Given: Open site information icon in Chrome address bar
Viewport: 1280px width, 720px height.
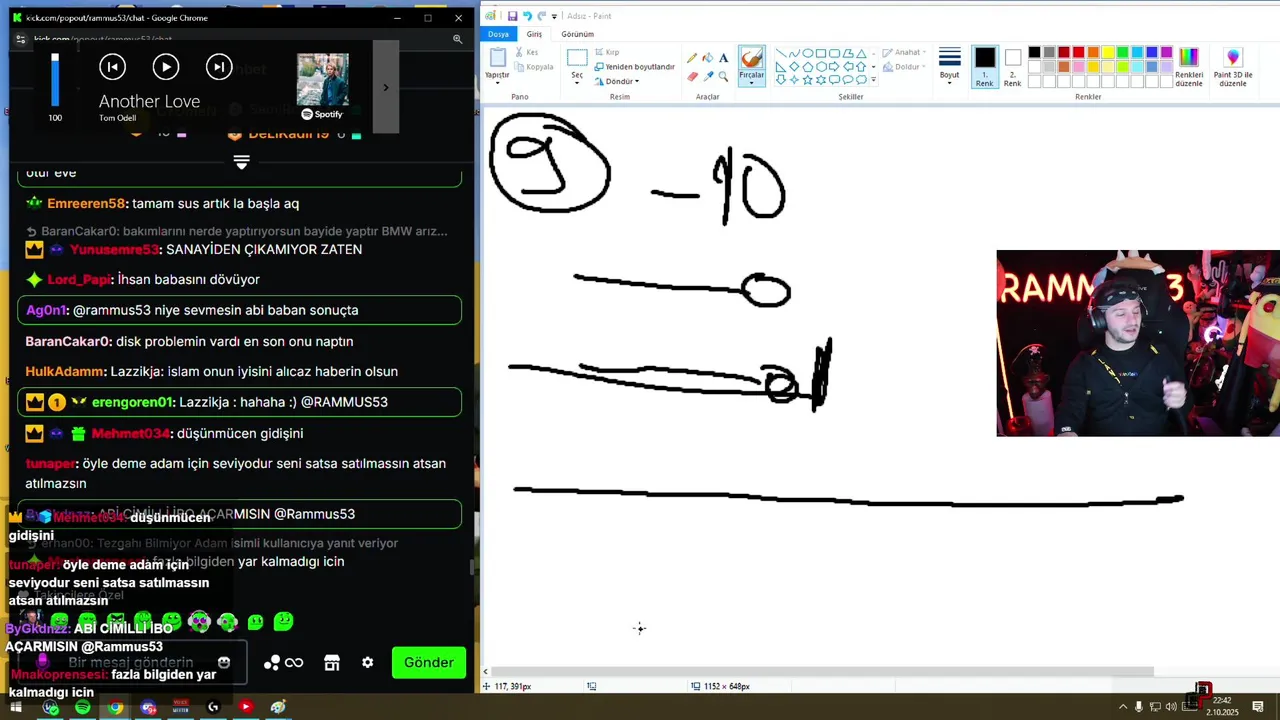Looking at the screenshot, I should click(21, 39).
